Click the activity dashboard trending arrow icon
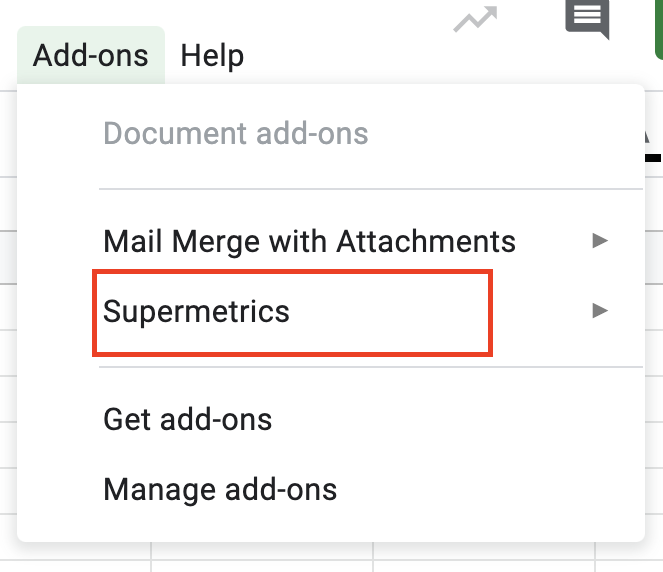 (x=475, y=19)
